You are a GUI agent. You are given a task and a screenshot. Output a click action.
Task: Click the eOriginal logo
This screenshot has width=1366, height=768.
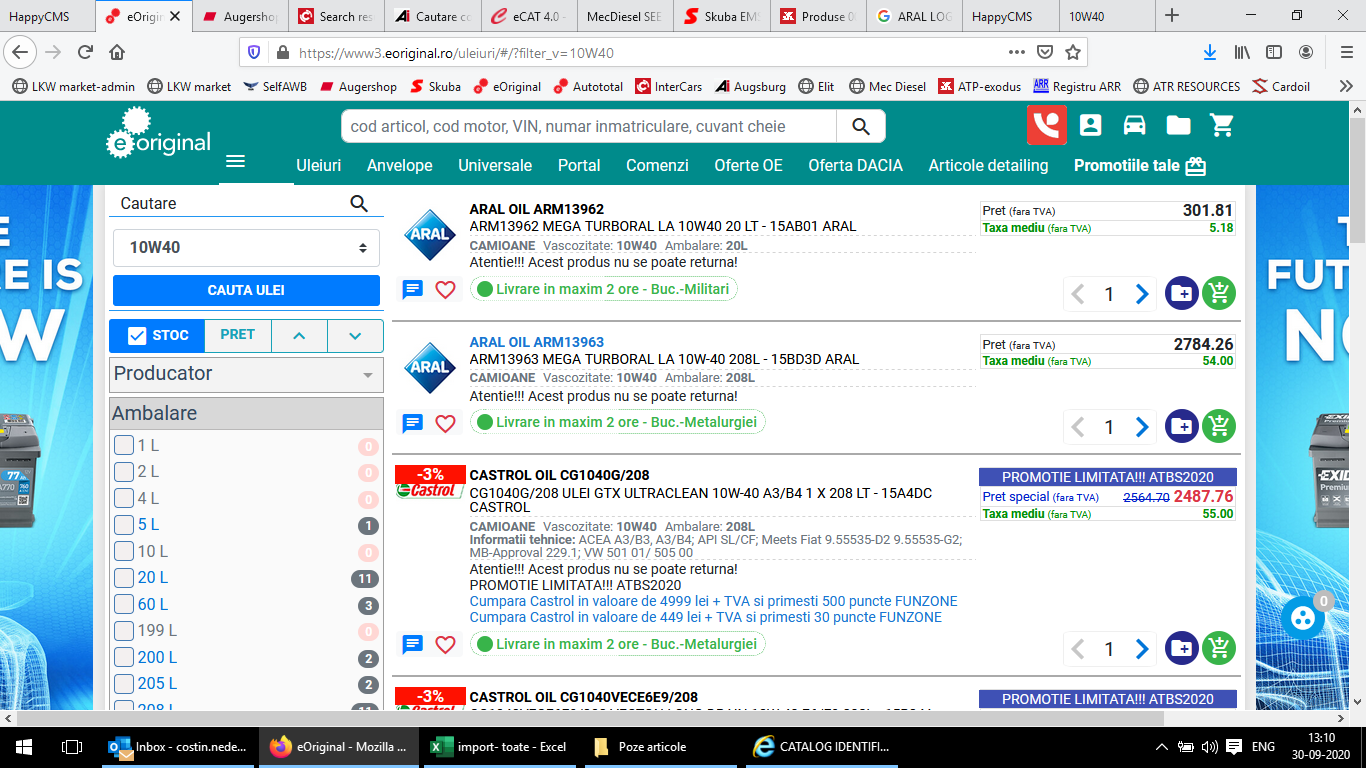(159, 133)
